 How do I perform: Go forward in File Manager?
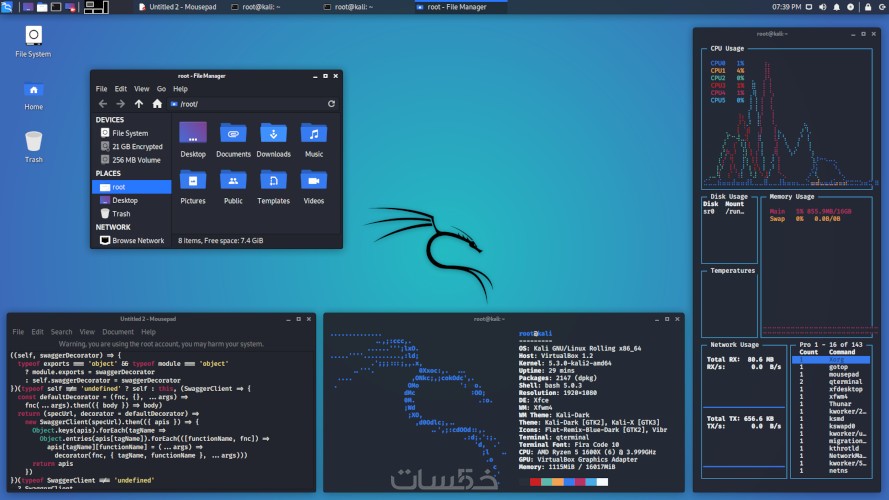[120, 104]
